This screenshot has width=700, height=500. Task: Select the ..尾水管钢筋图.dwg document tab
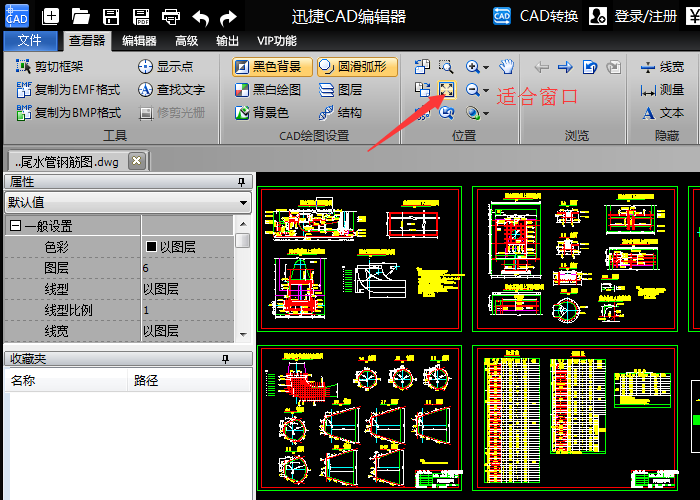pos(67,162)
